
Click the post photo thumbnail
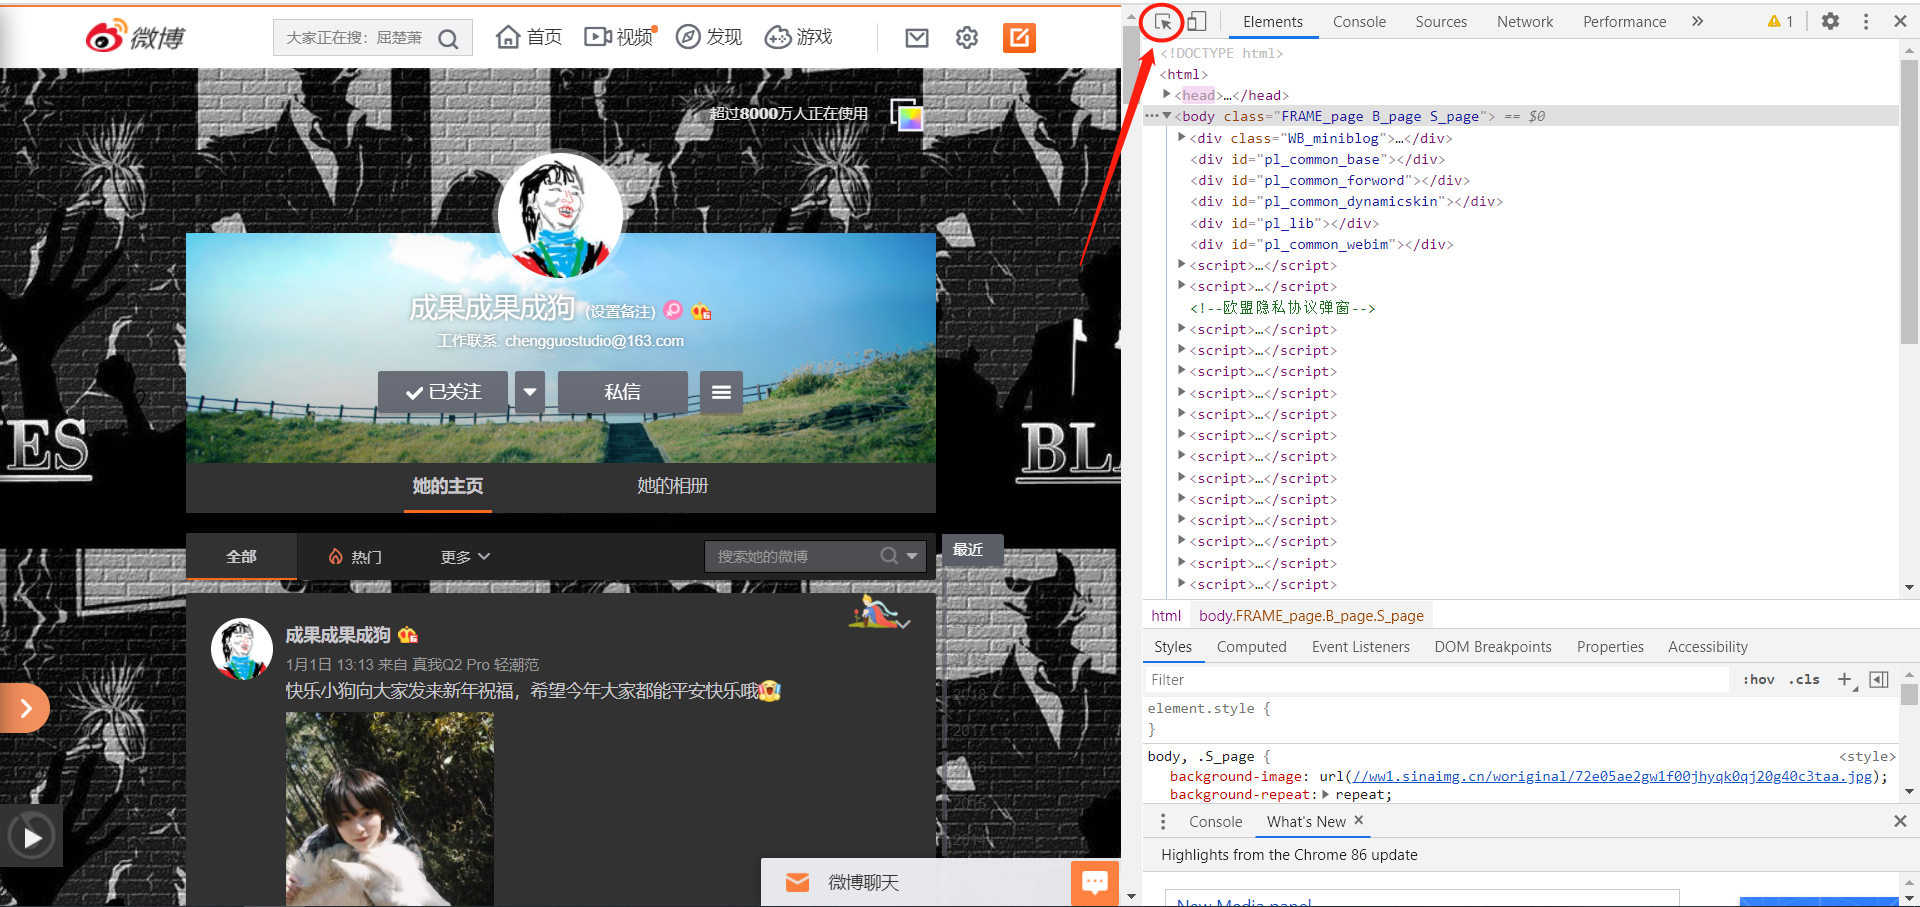click(390, 809)
